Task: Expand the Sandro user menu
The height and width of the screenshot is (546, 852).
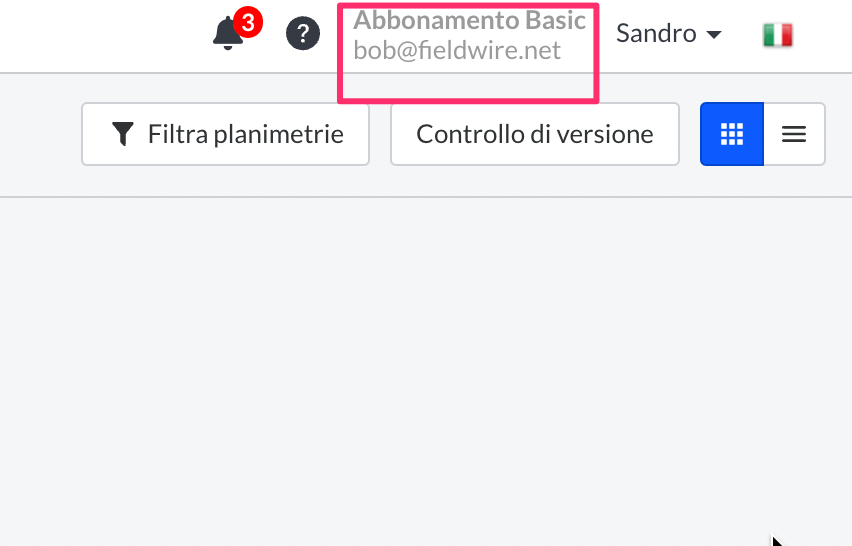Action: pyautogui.click(x=669, y=34)
